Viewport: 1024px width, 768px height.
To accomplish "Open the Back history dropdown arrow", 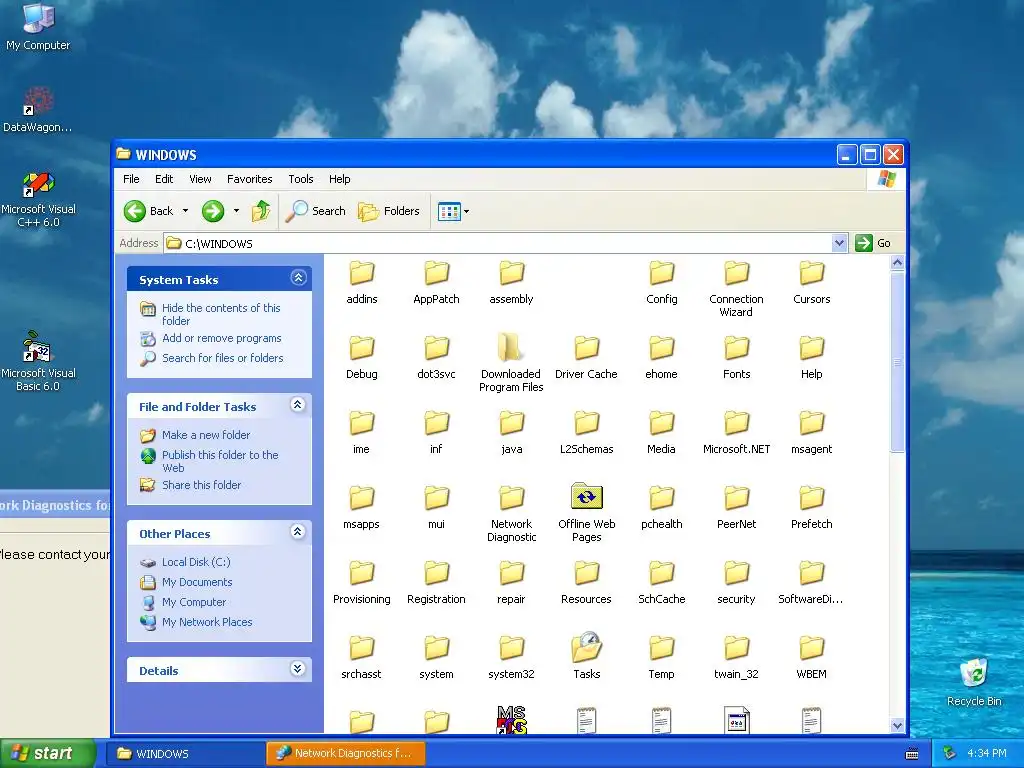I will [x=185, y=211].
